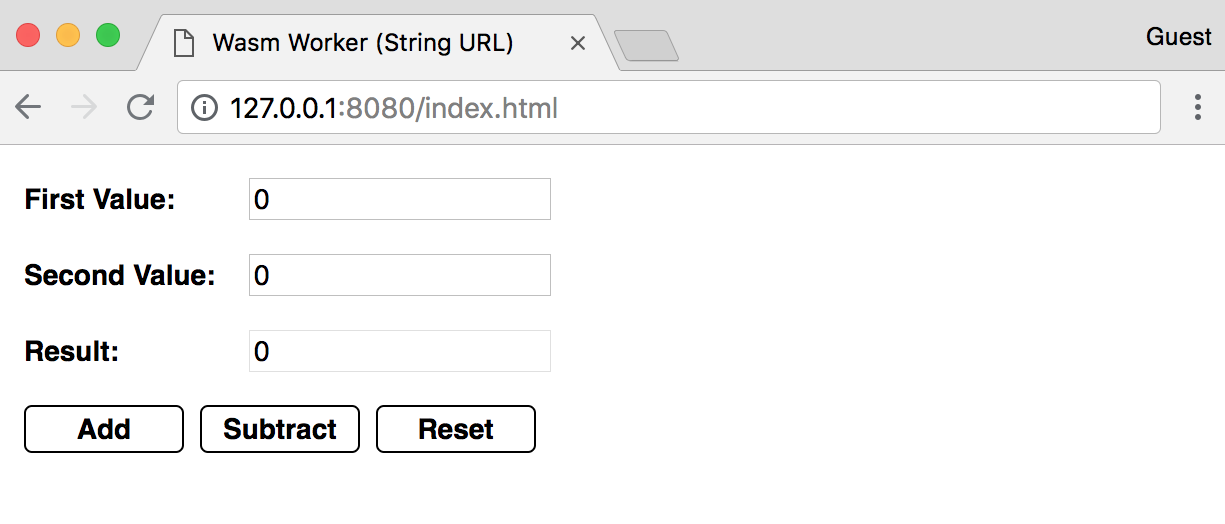1225x524 pixels.
Task: Focus the Second Value input field
Action: click(x=399, y=275)
